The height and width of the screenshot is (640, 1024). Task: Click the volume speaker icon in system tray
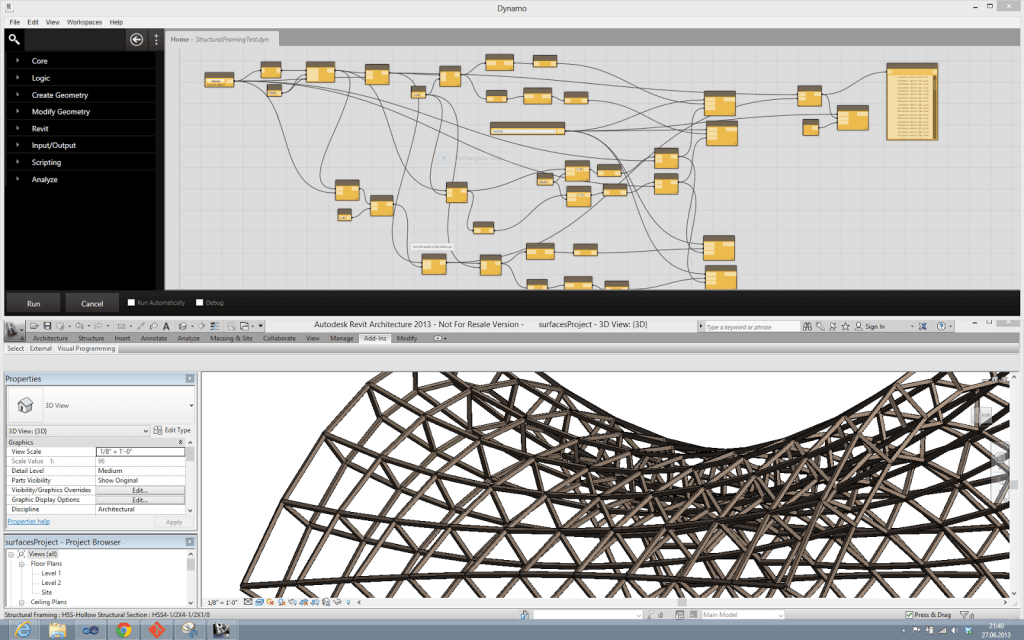point(954,630)
